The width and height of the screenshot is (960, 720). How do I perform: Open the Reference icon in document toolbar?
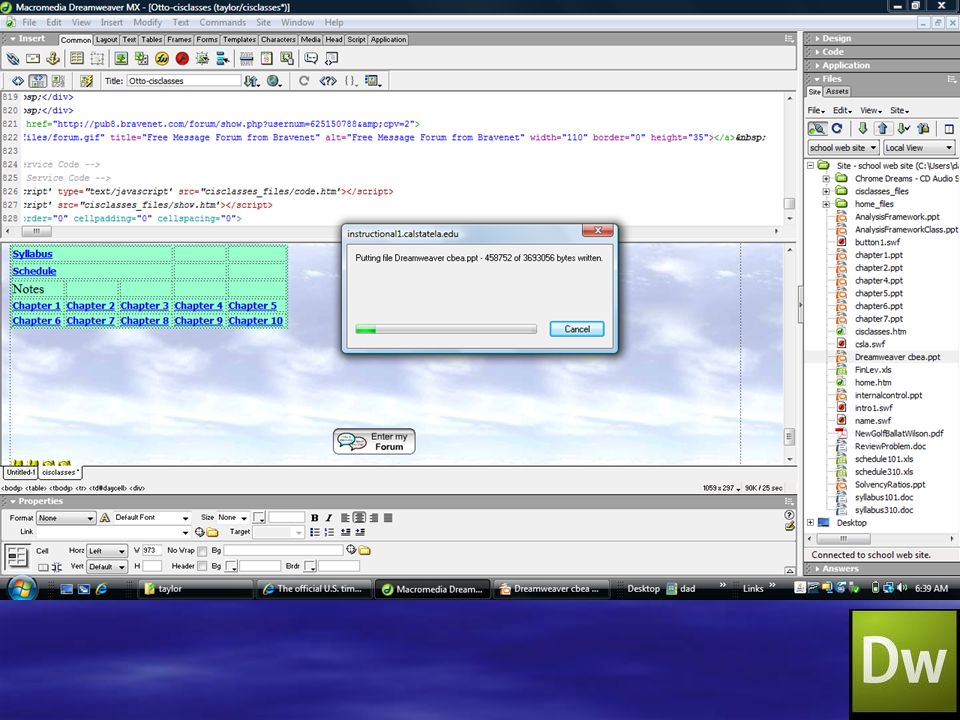pos(328,81)
